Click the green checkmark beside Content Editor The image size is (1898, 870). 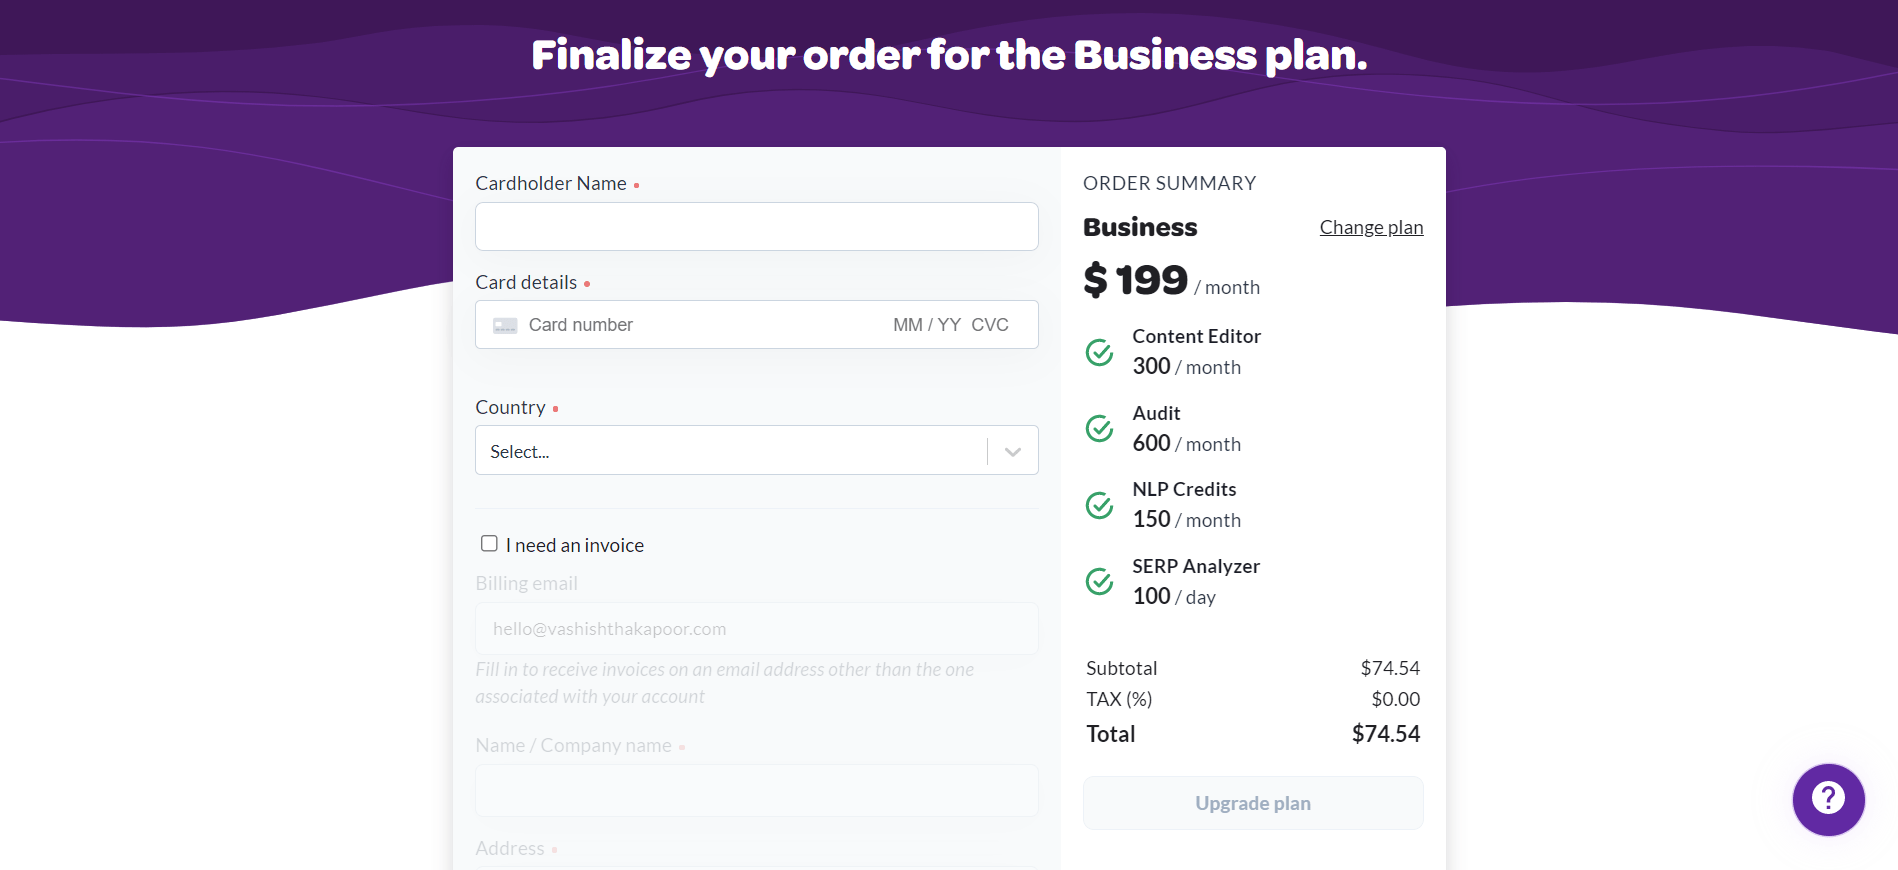click(1099, 352)
